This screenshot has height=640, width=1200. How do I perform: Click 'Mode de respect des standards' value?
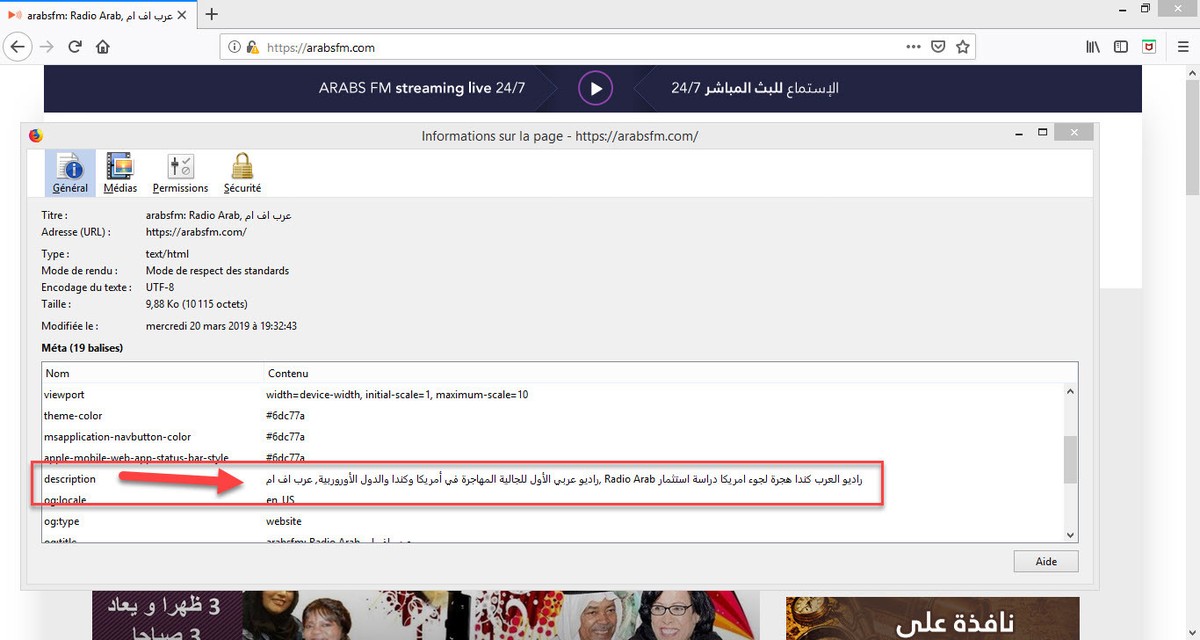[217, 271]
